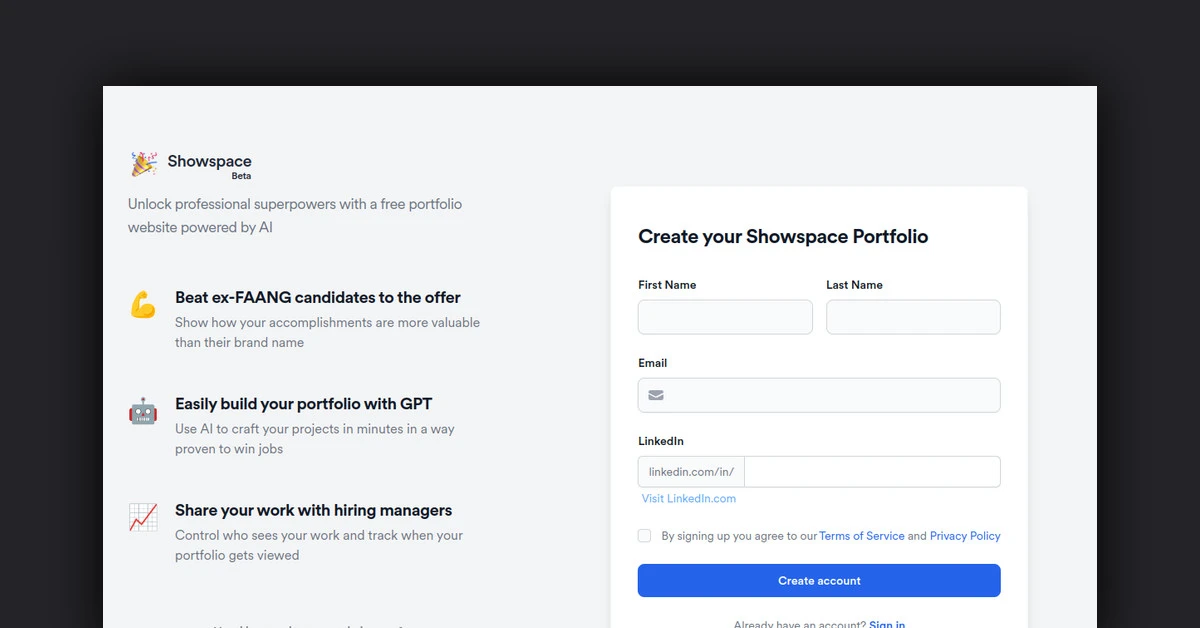Open the Visit LinkedIn.com link
The height and width of the screenshot is (628, 1200).
[x=689, y=498]
